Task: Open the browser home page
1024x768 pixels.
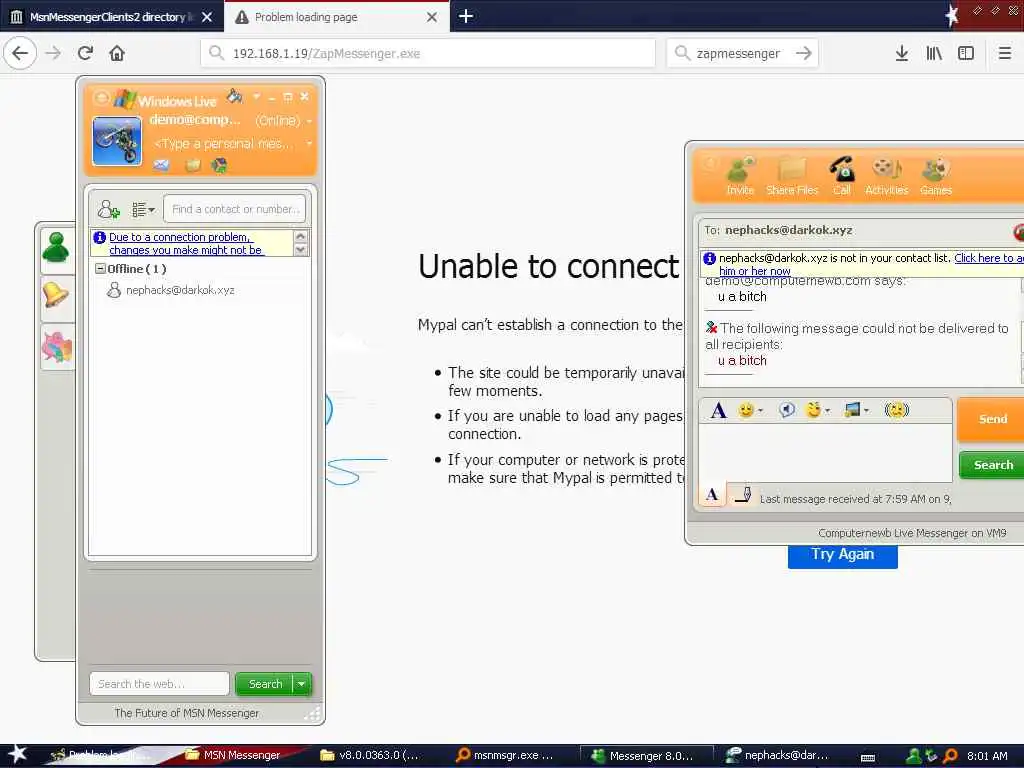Action: 117,53
